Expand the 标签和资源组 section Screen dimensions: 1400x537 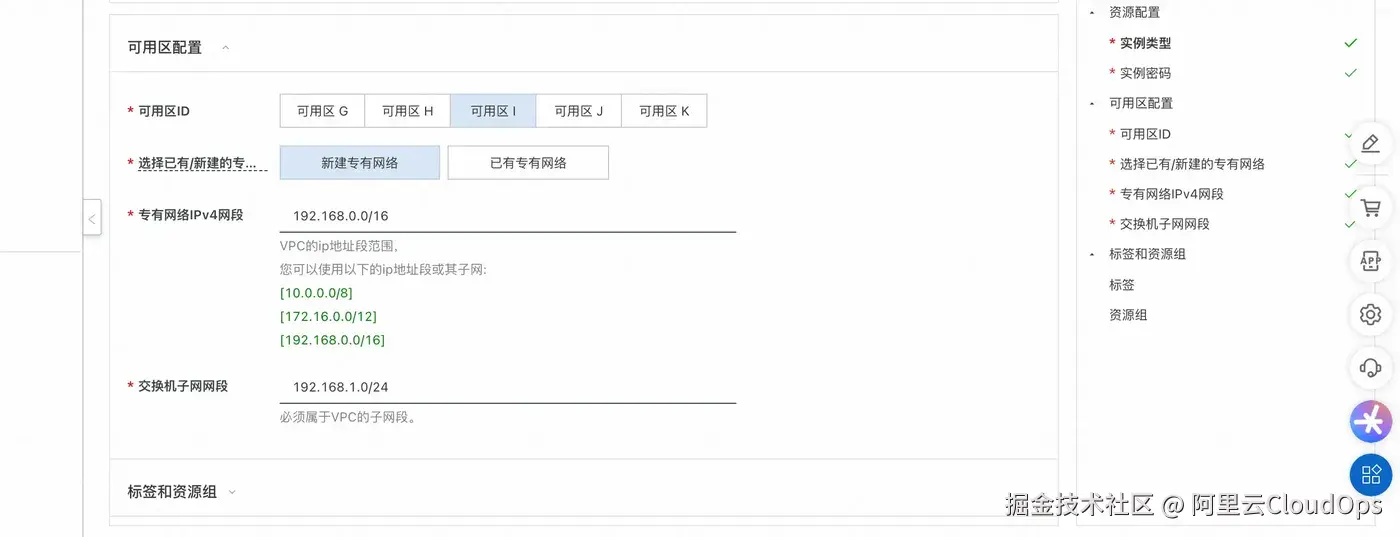[x=232, y=492]
